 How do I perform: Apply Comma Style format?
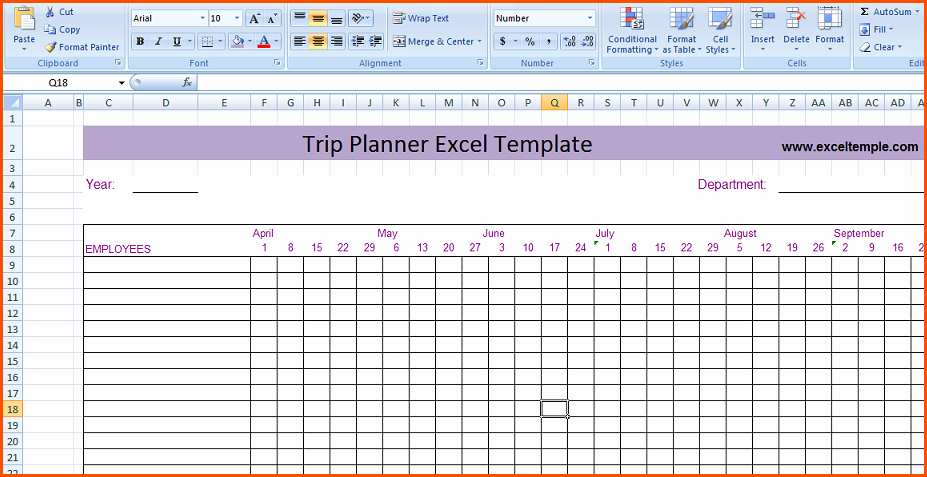pos(548,41)
